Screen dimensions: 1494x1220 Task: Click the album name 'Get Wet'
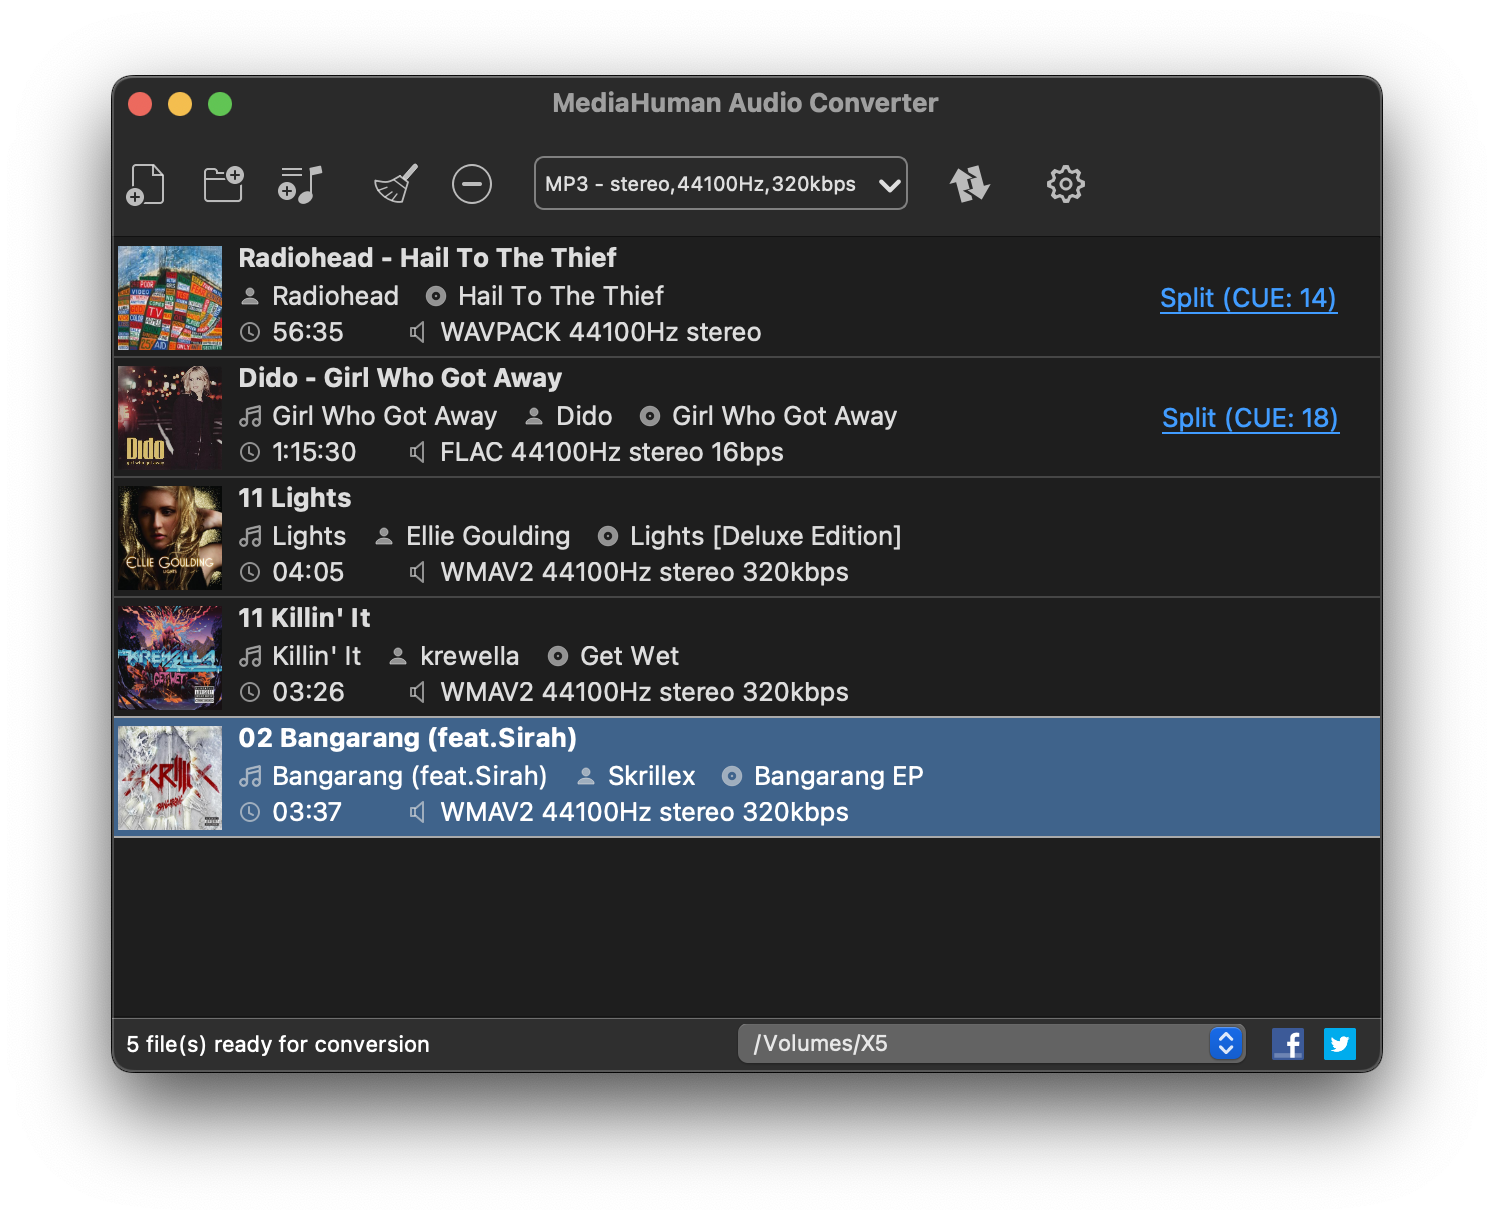pos(629,656)
